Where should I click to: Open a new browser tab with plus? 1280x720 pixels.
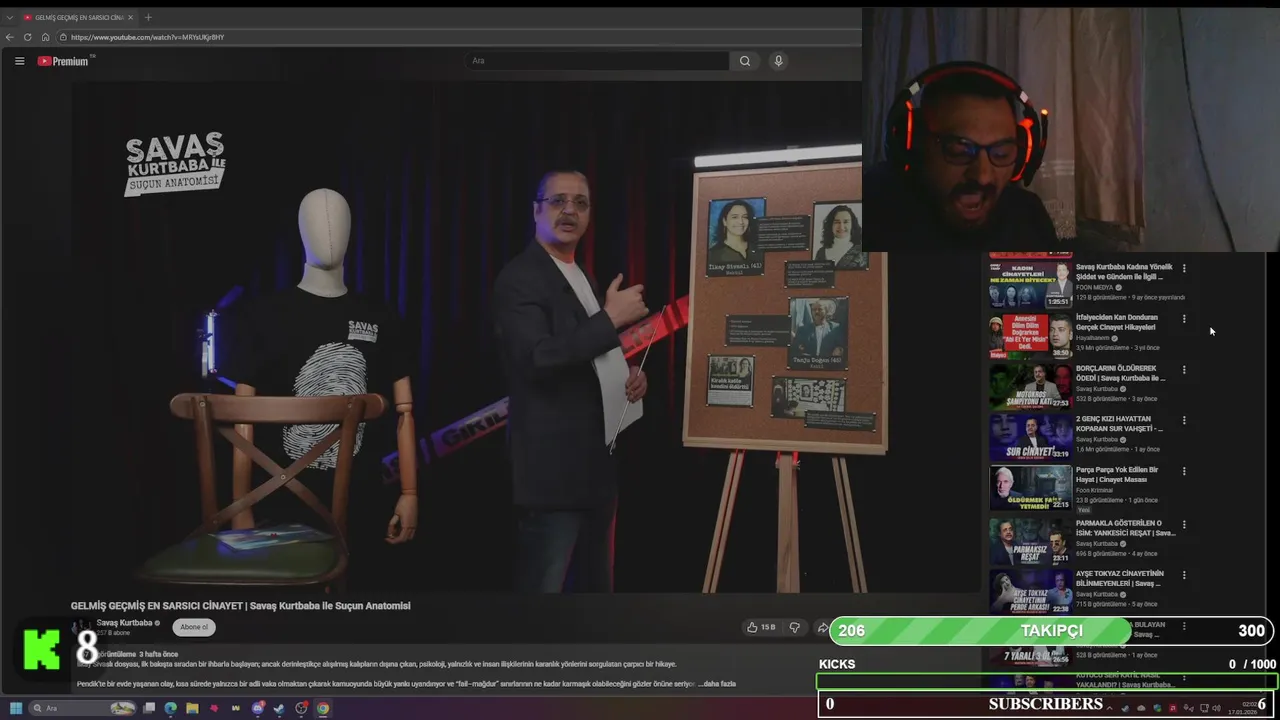[148, 17]
